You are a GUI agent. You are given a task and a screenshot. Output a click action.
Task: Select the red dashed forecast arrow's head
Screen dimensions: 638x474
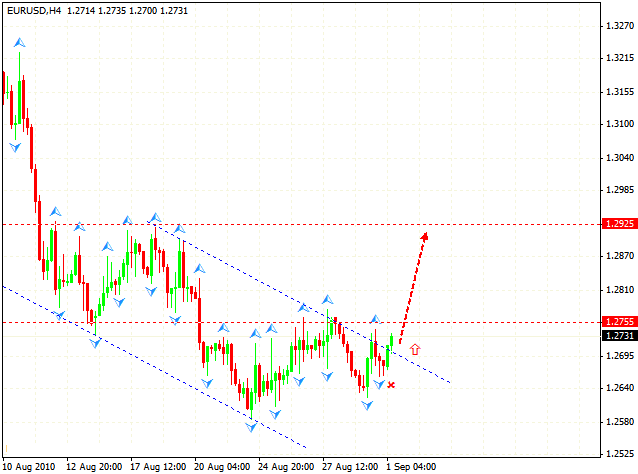click(x=424, y=236)
